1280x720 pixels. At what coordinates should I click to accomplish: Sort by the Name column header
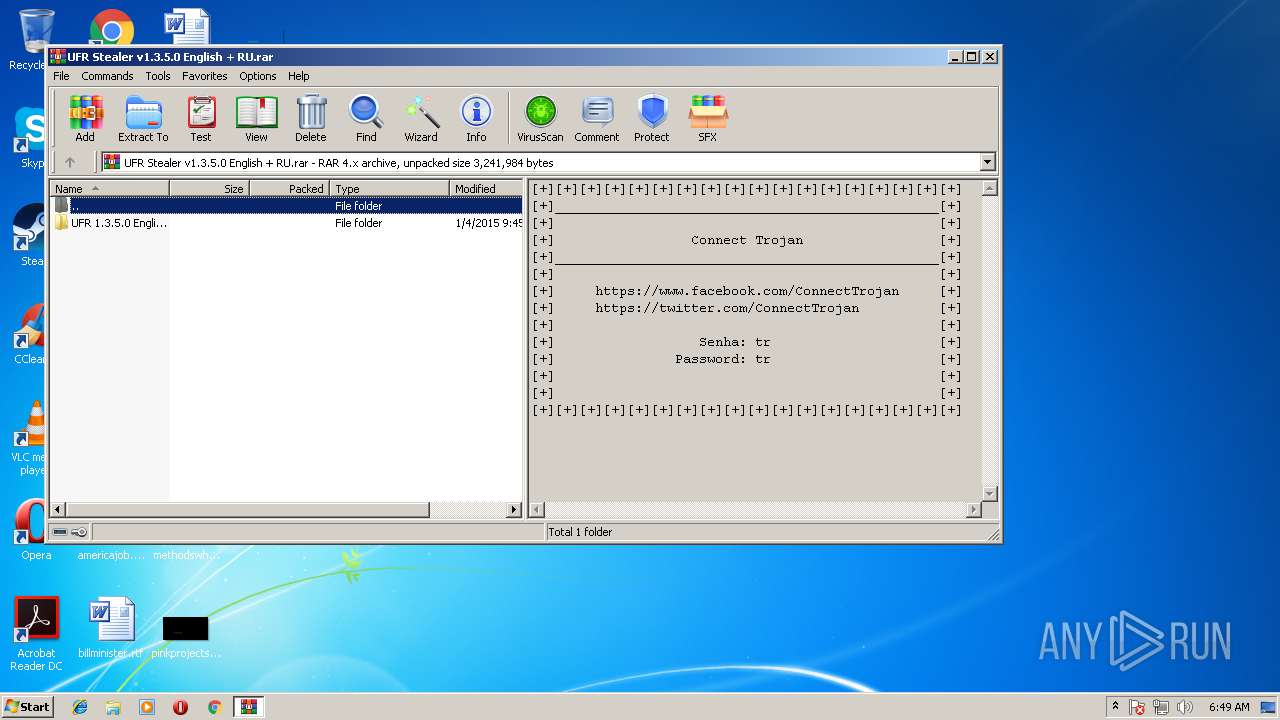pos(110,188)
